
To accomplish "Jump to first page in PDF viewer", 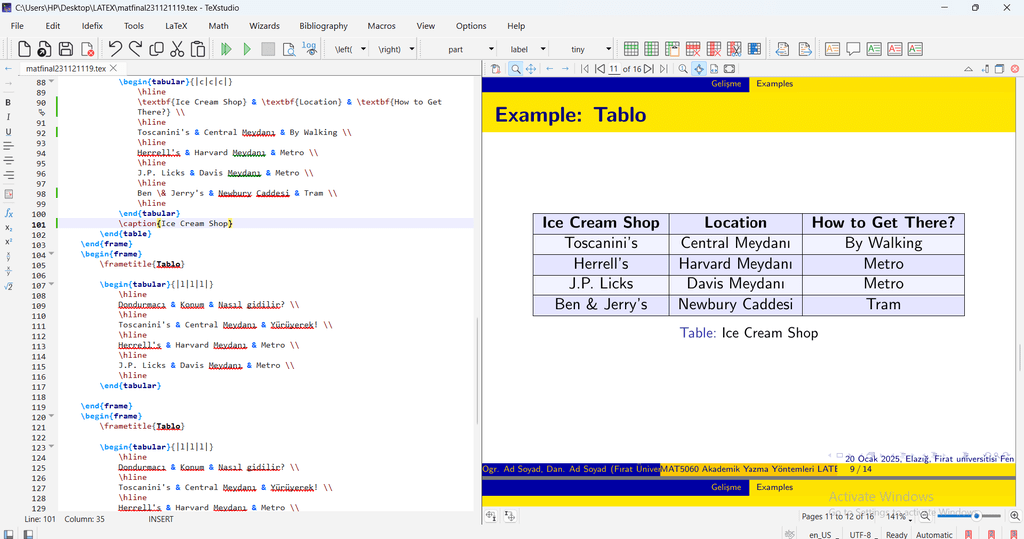I will [584, 69].
